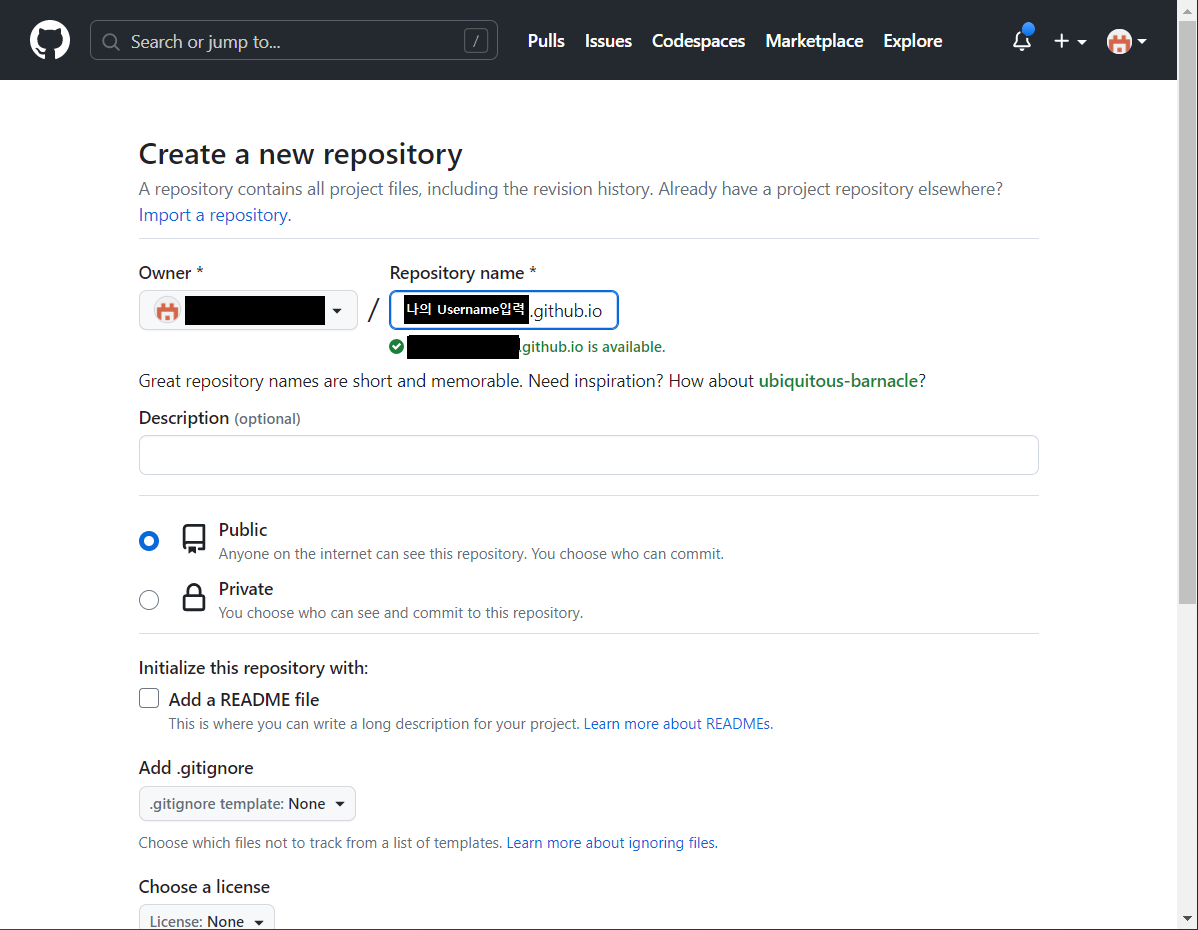Click the Private lock icon
The height and width of the screenshot is (930, 1198).
pyautogui.click(x=194, y=598)
